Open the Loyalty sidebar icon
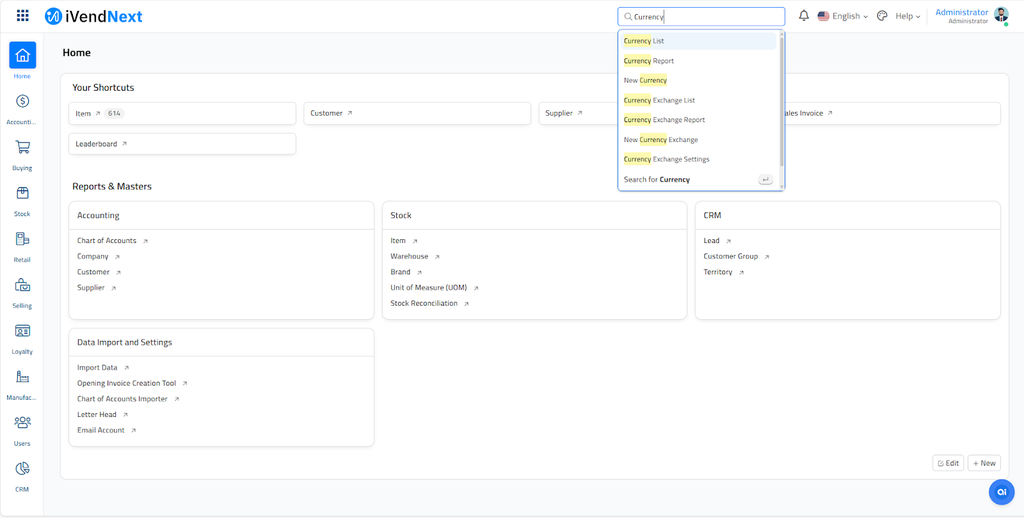1024x518 pixels. (x=22, y=332)
